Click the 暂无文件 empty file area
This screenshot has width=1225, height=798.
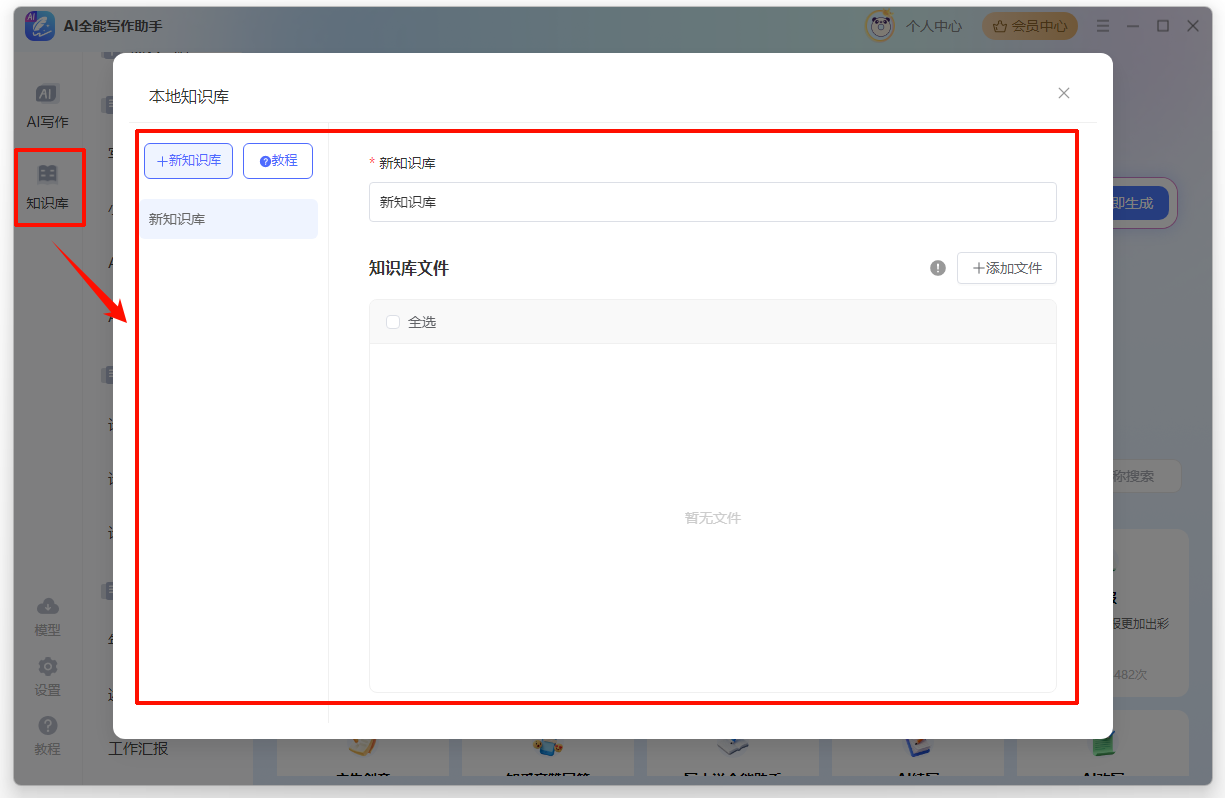coord(712,517)
